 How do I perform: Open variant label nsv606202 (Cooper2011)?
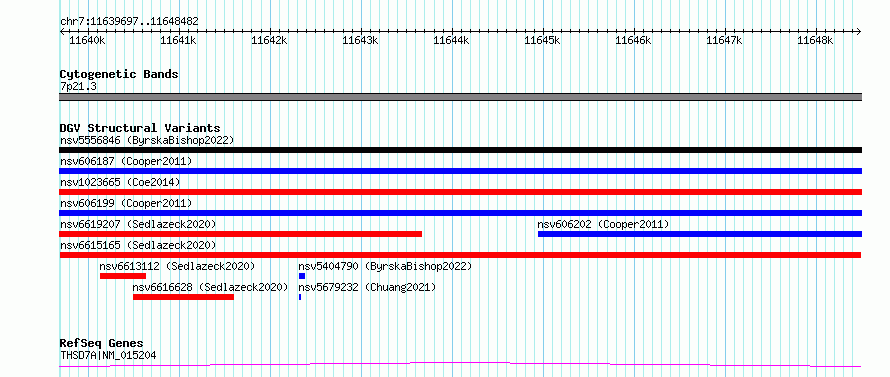pyautogui.click(x=603, y=224)
